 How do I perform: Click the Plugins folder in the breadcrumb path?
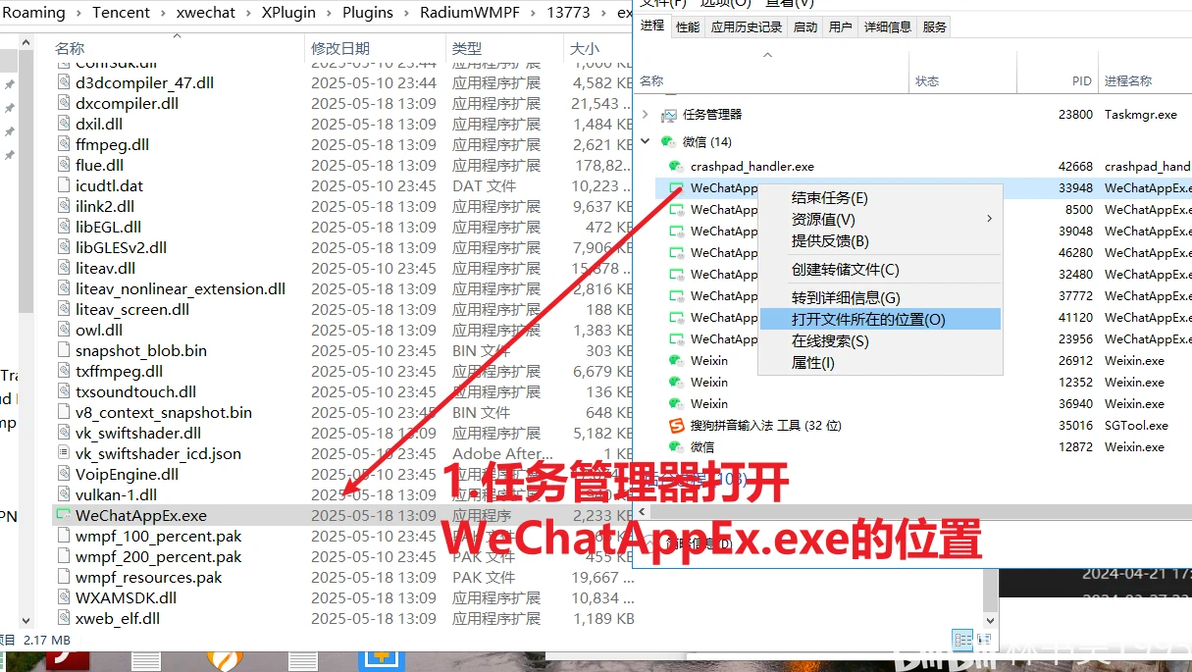coord(368,13)
